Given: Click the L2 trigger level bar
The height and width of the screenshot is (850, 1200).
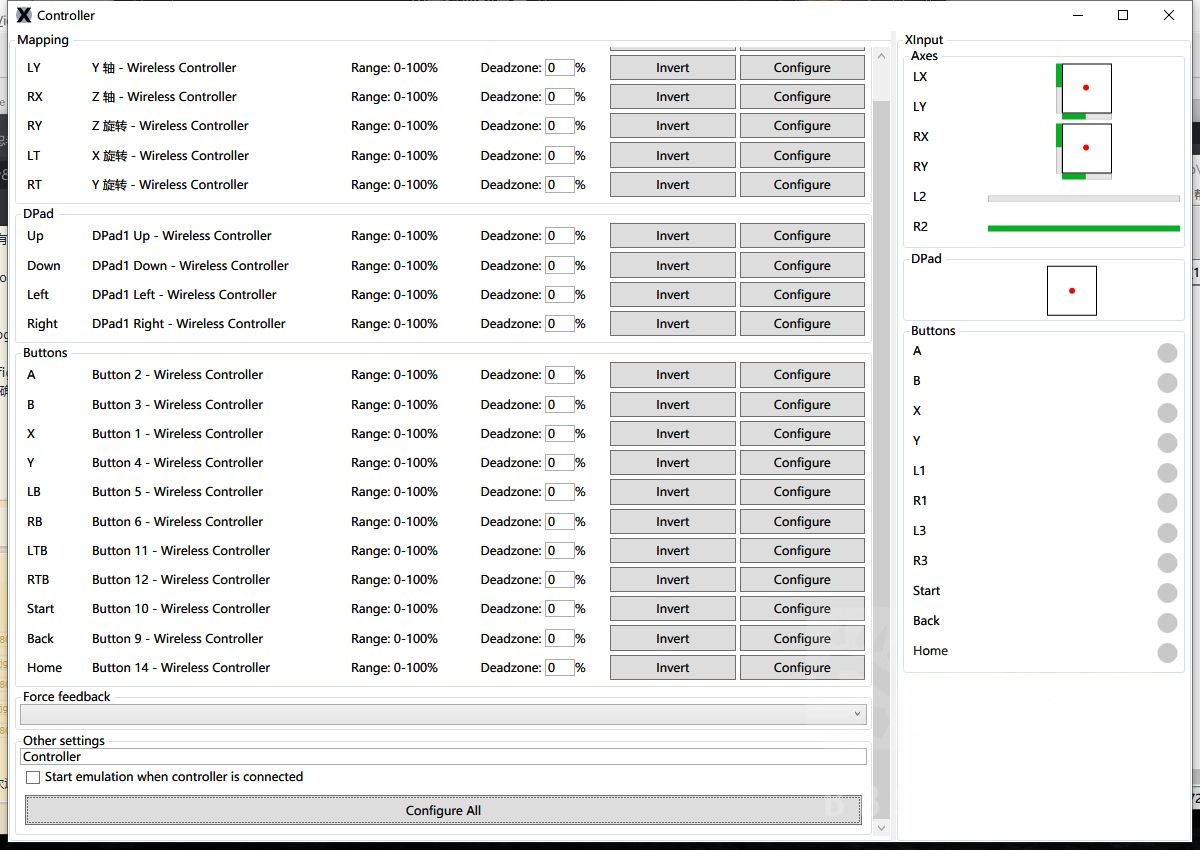Looking at the screenshot, I should point(1084,198).
